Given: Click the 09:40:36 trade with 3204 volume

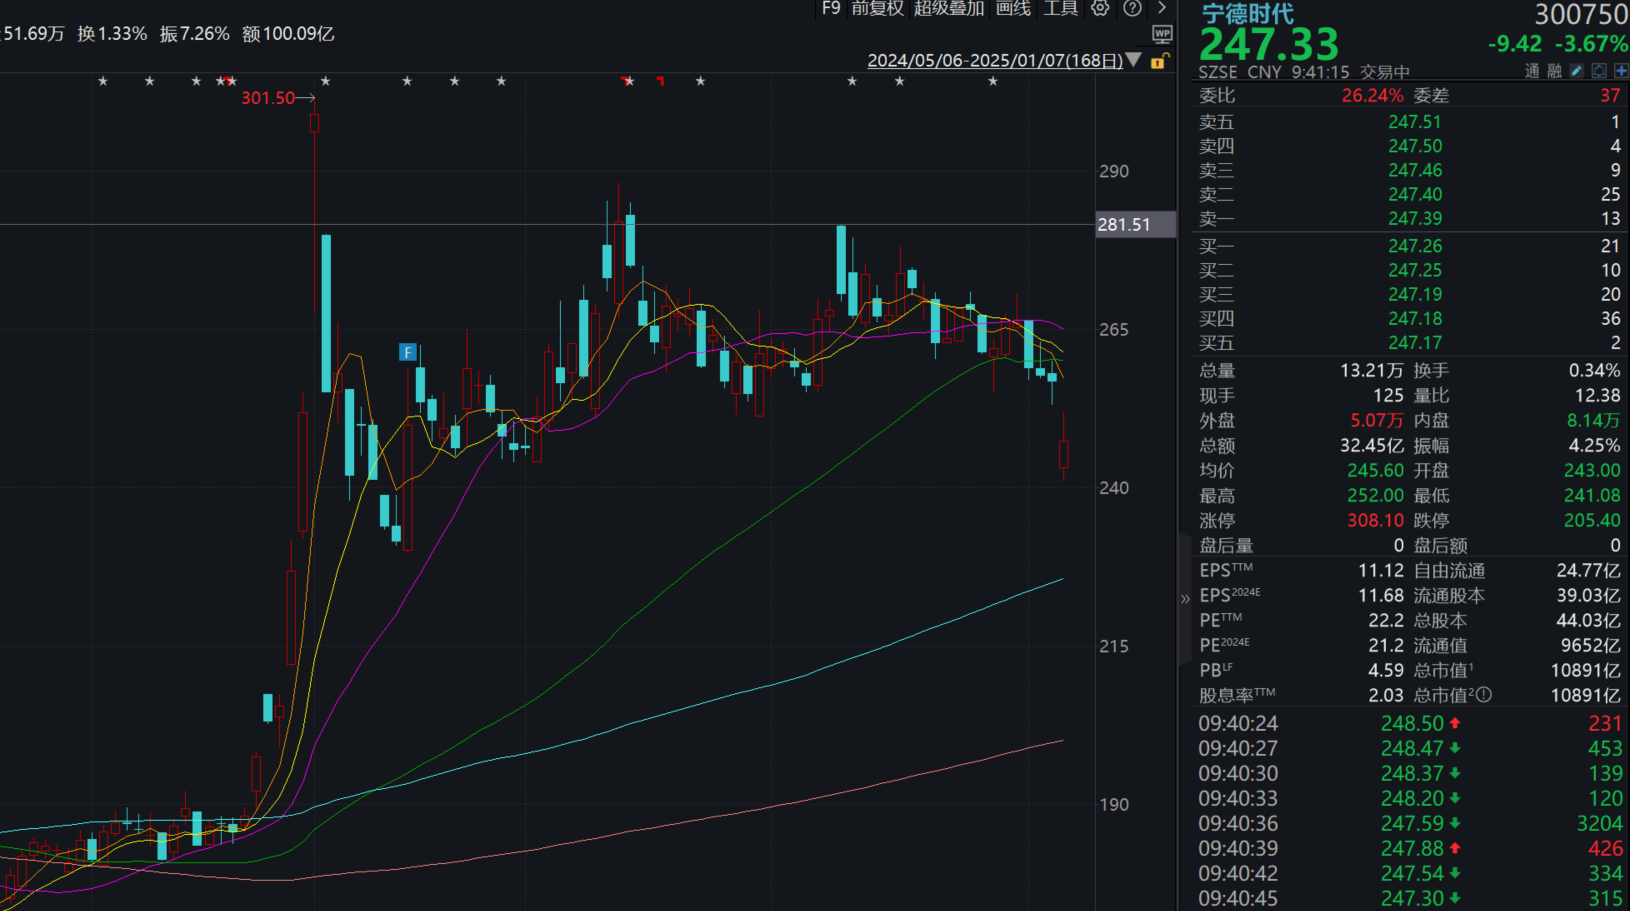Looking at the screenshot, I should pyautogui.click(x=1410, y=824).
